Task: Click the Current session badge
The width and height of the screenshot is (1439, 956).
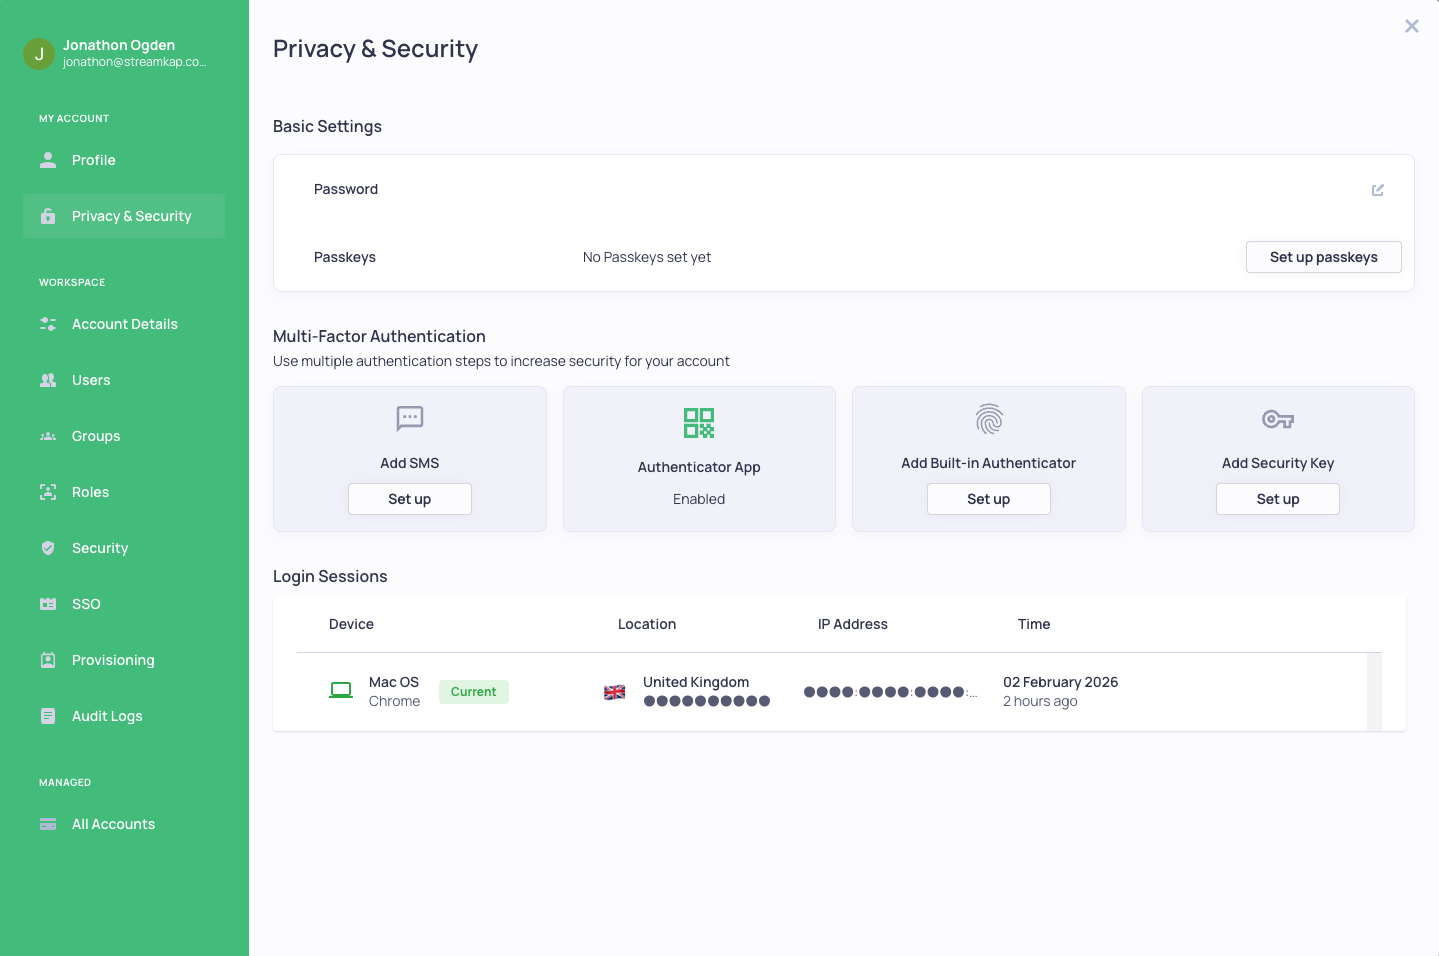Action: [x=473, y=691]
